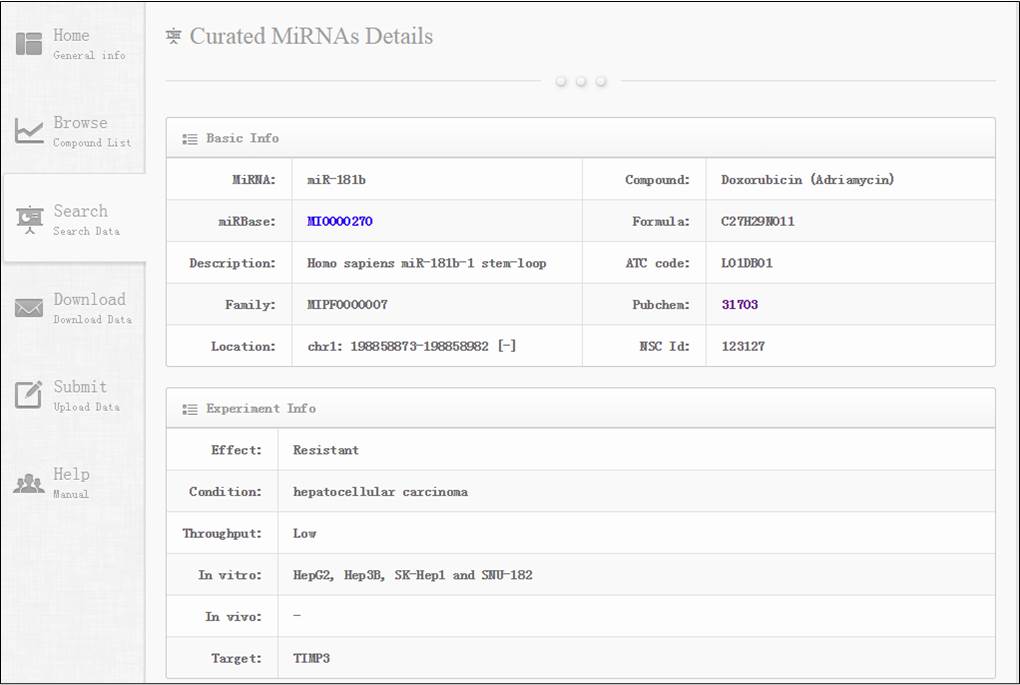Image resolution: width=1020 pixels, height=685 pixels.
Task: Open the Browse menu label
Action: point(80,122)
